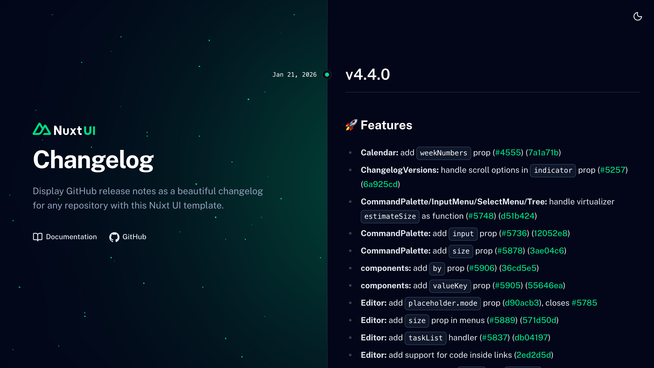Open pull request #4555
The image size is (654, 368).
click(x=508, y=153)
